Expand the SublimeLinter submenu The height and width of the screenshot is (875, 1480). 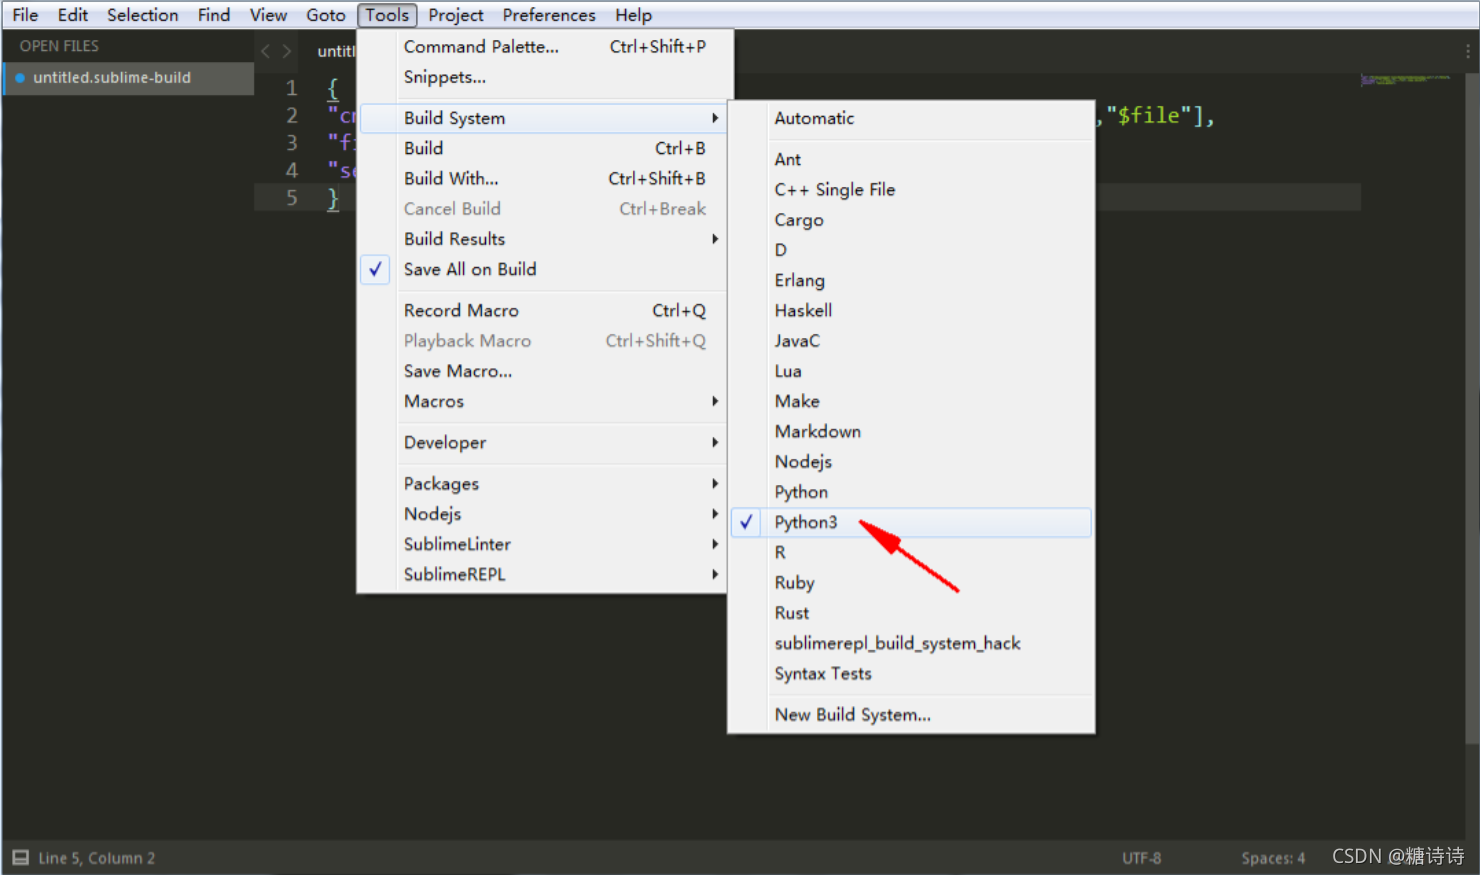tap(543, 544)
